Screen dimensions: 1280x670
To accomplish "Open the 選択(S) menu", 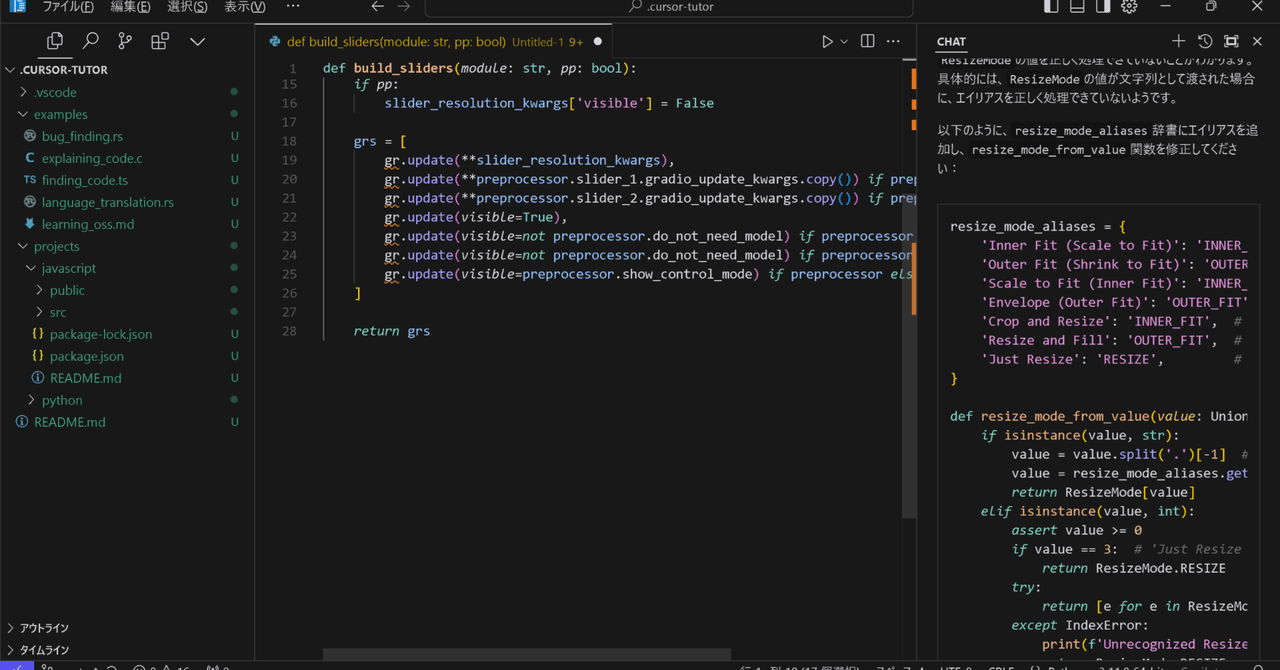I will [187, 7].
